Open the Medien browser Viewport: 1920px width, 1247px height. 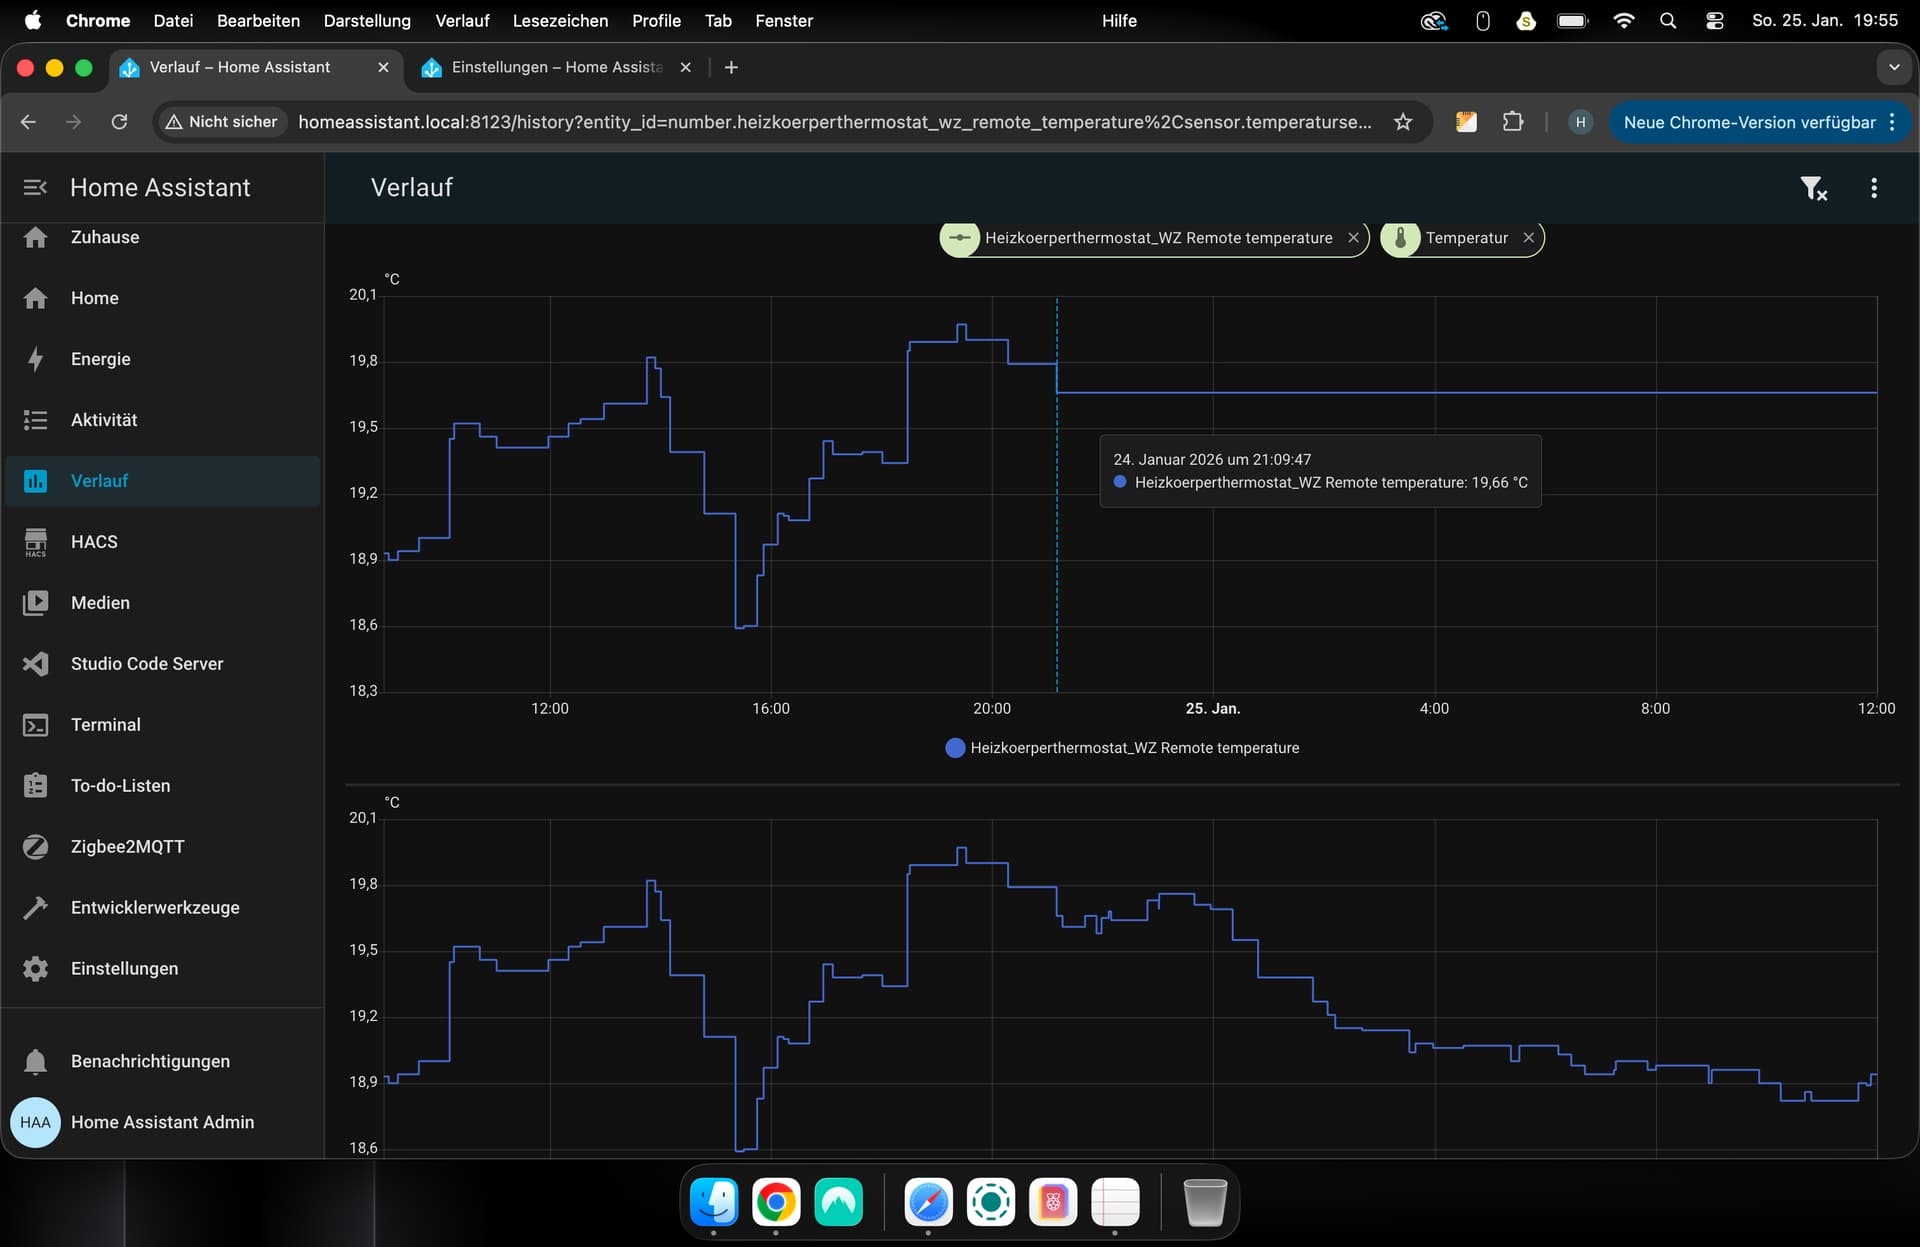(160, 603)
